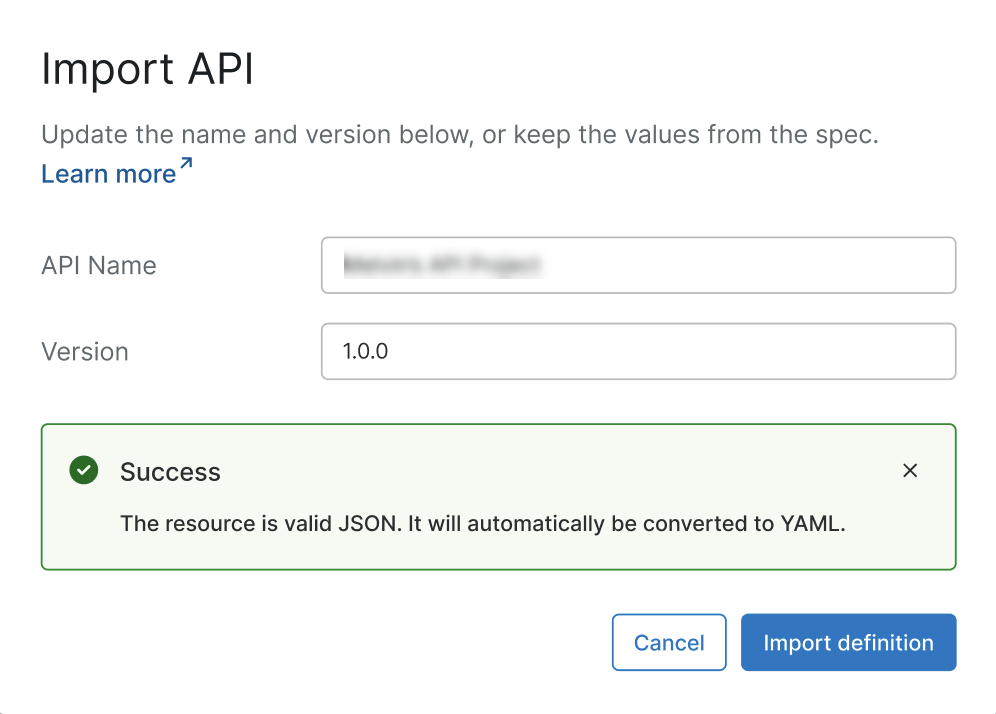The width and height of the screenshot is (996, 714).
Task: Click the Cancel button
Action: click(669, 642)
